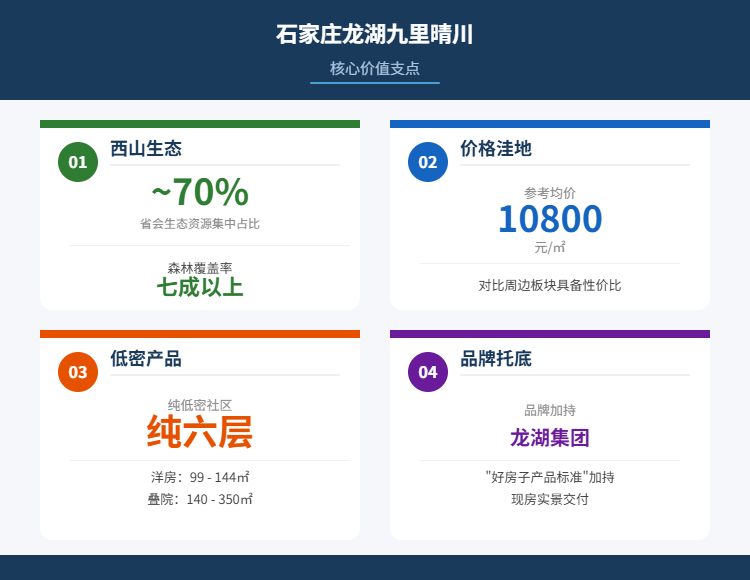This screenshot has height=580, width=750.
Task: Select the text 对比周边板块具备性价比
Action: (x=550, y=285)
